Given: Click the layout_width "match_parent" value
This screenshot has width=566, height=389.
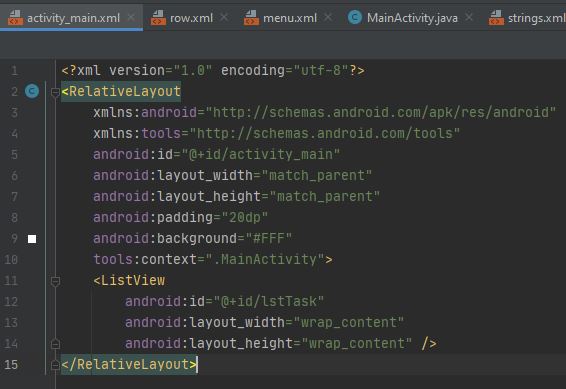Looking at the screenshot, I should (x=317, y=175).
